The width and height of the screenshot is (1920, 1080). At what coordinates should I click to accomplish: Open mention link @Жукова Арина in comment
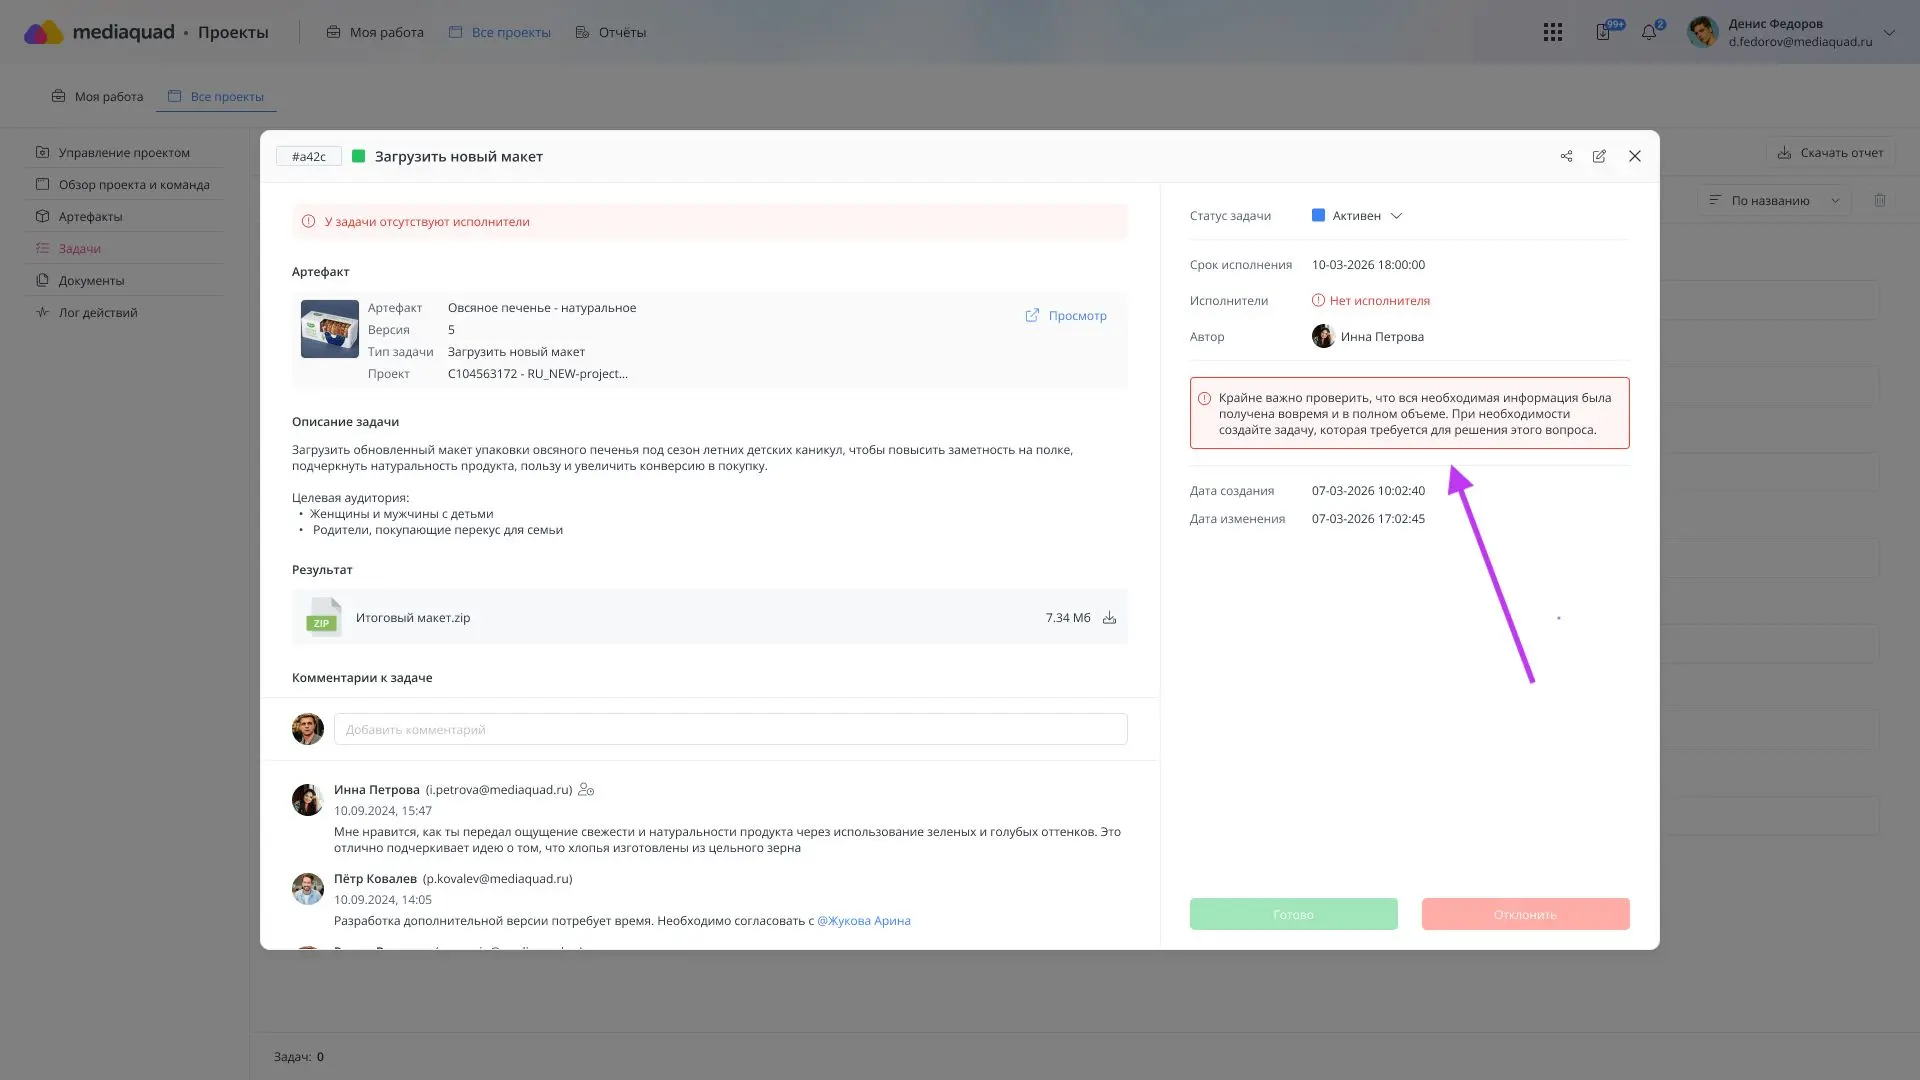(863, 920)
